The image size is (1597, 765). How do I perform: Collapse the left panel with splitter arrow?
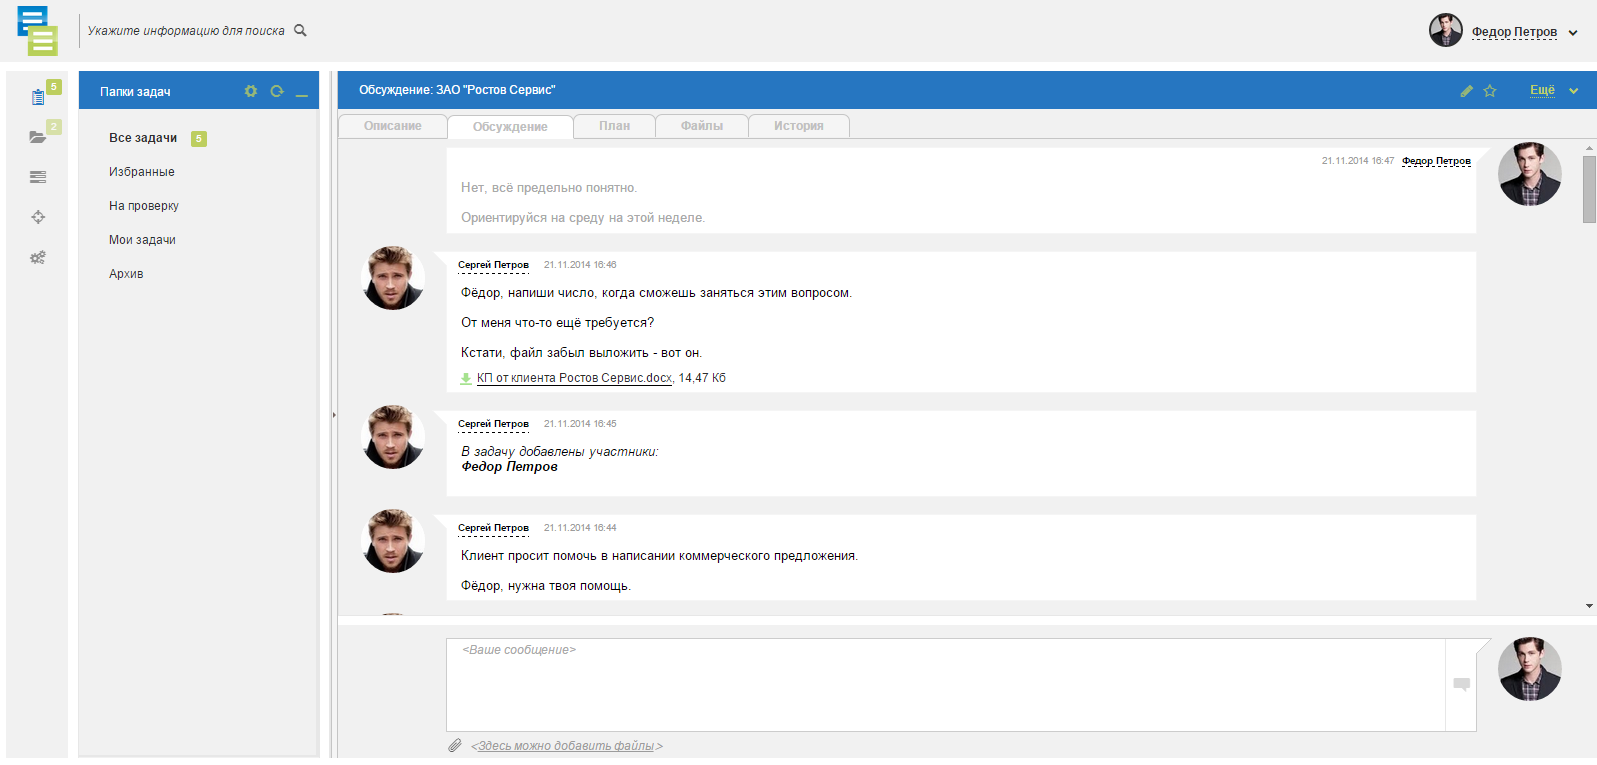coord(334,414)
